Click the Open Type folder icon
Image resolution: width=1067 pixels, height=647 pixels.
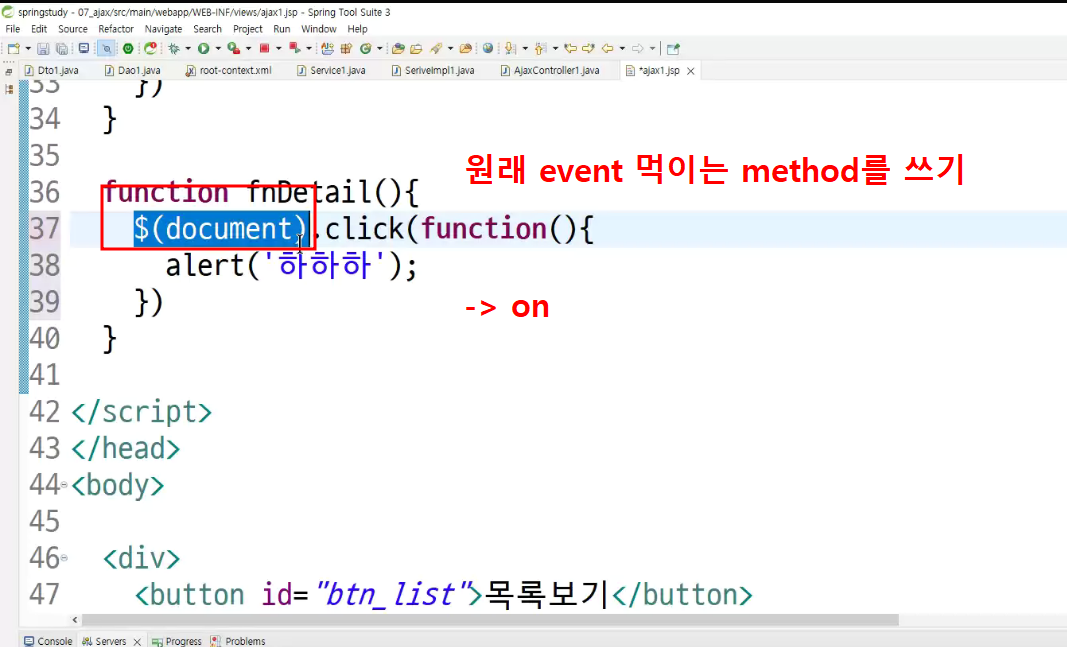pos(399,48)
